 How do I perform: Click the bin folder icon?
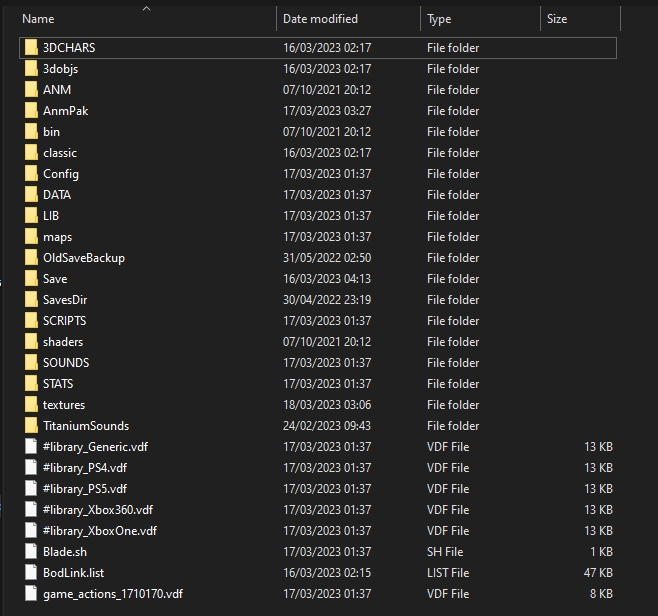pos(31,132)
